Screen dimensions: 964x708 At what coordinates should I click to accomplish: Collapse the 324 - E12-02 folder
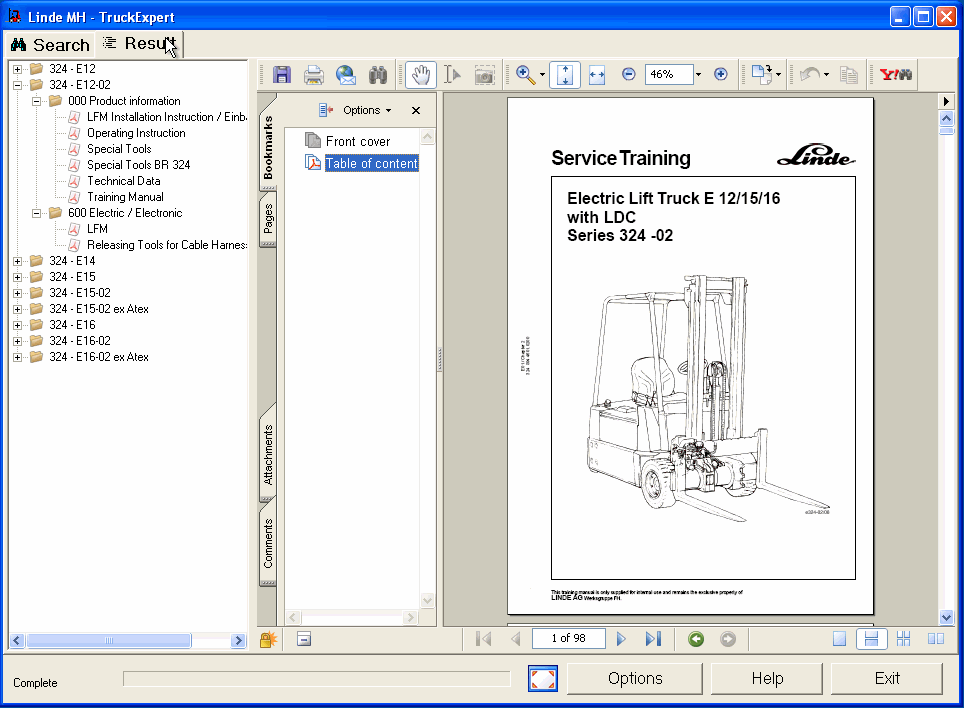click(17, 85)
